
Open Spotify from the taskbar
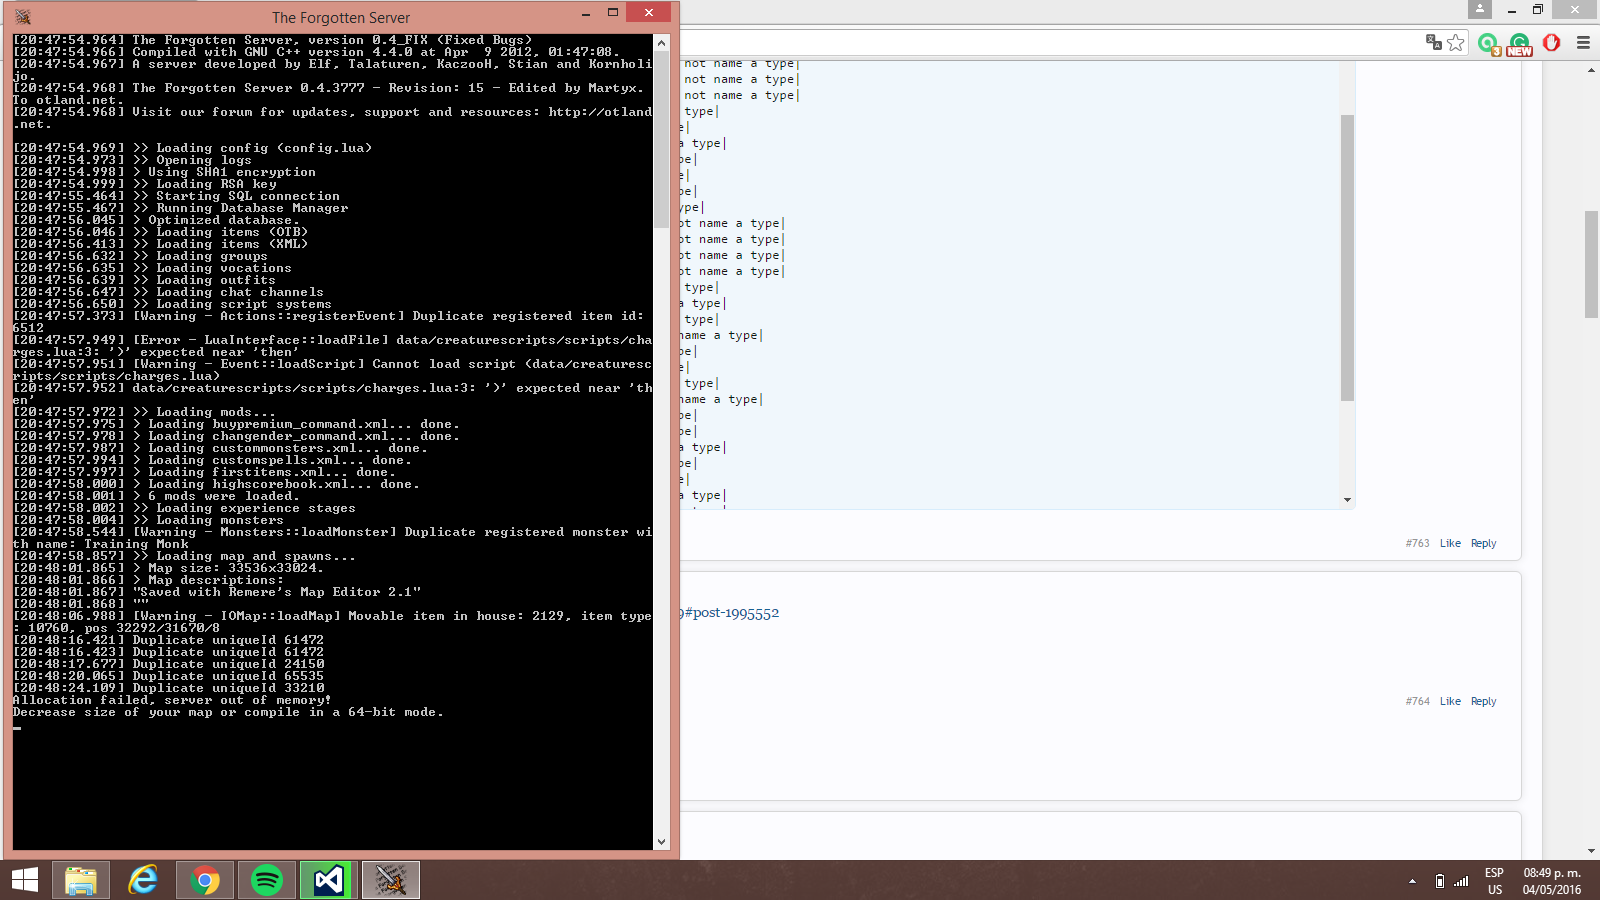click(x=267, y=880)
